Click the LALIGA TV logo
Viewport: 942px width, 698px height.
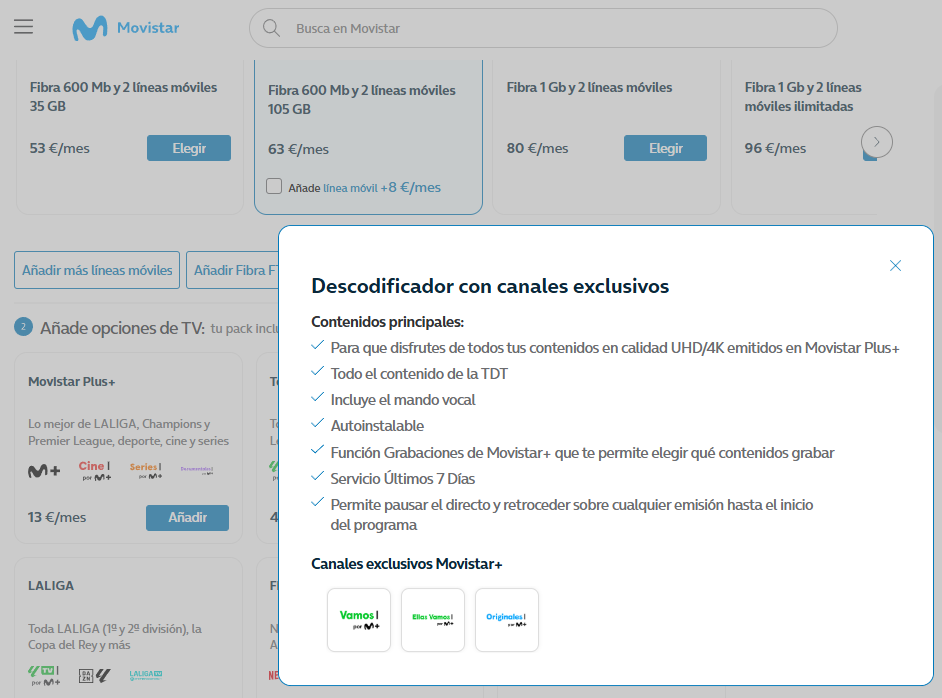coord(145,674)
